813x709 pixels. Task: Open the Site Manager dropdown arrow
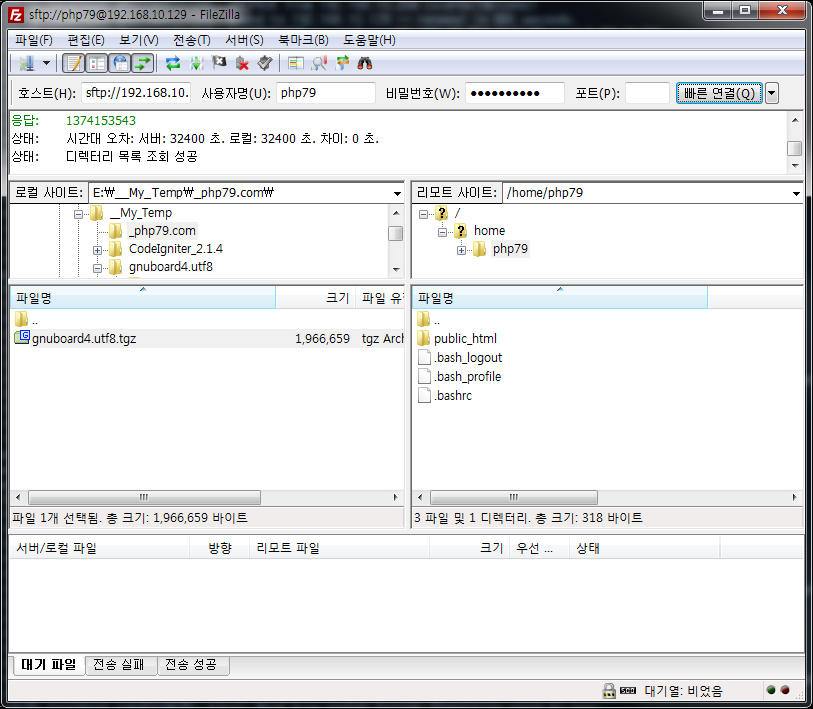46,63
